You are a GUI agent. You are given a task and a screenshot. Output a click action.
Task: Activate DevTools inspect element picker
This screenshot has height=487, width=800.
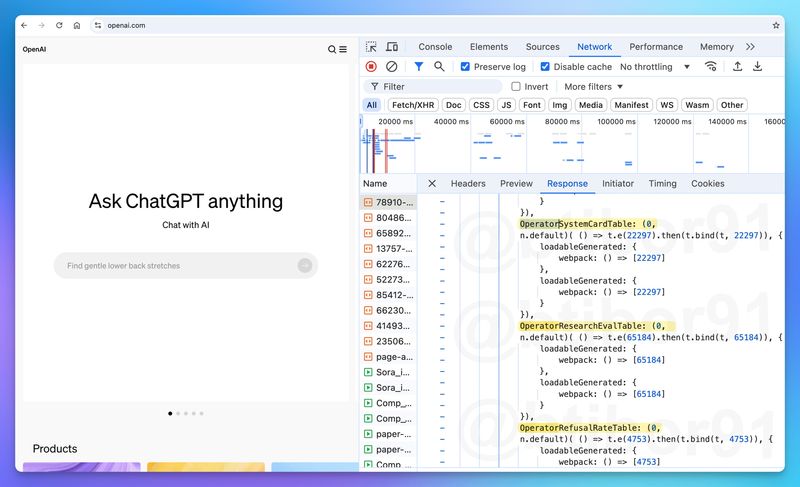371,47
